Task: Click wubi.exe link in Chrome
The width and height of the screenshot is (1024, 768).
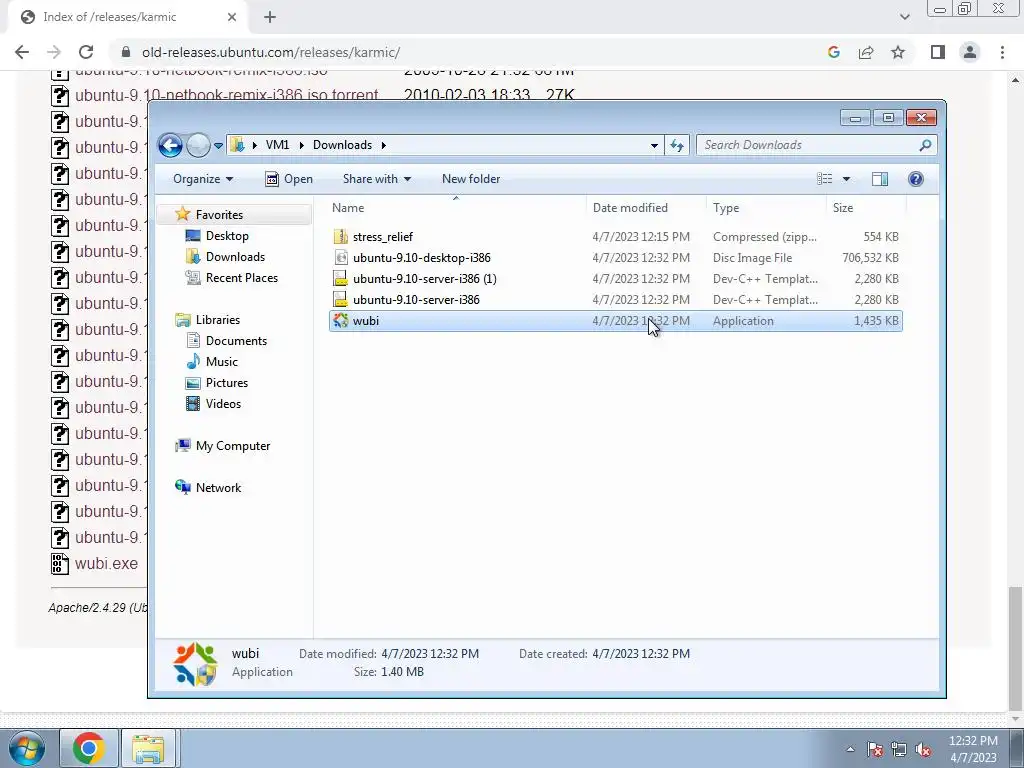Action: point(106,564)
